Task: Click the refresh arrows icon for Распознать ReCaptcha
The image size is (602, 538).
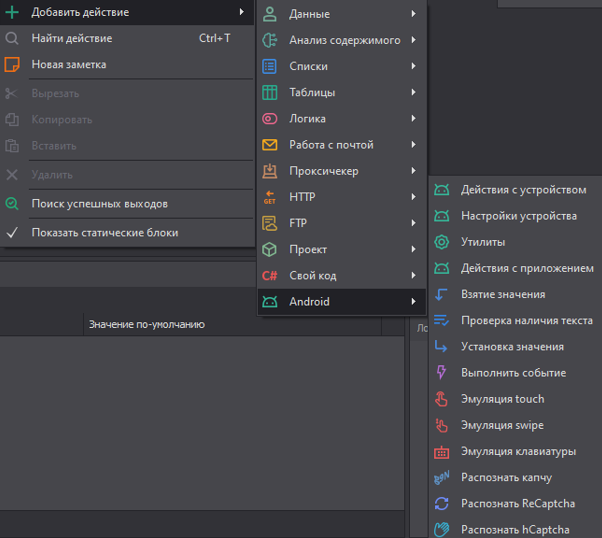Action: 442,503
